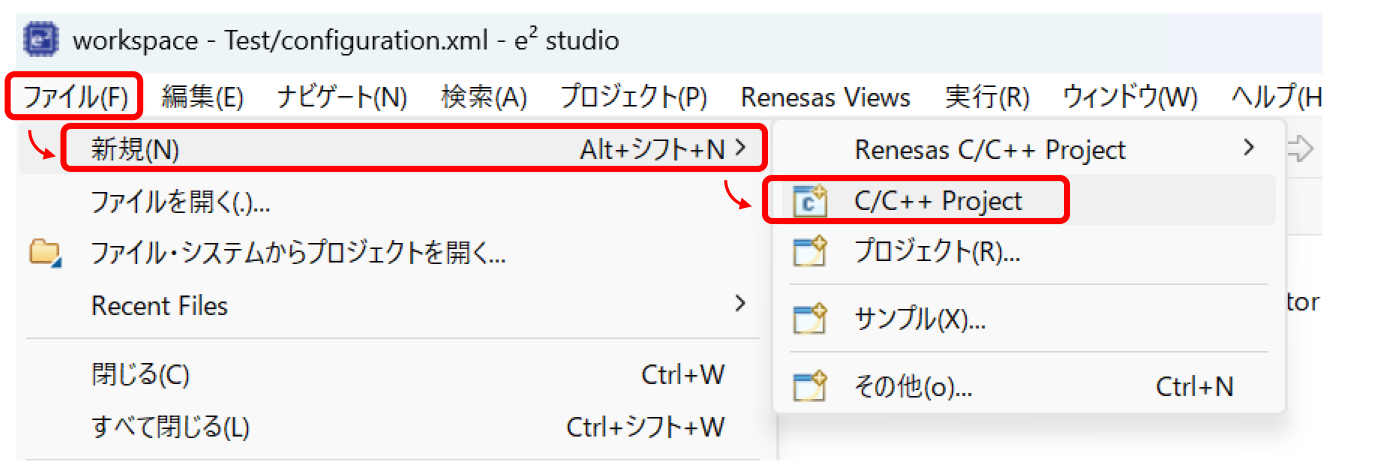Open the ヘルプ menu
The height and width of the screenshot is (475, 1390).
click(x=1277, y=97)
